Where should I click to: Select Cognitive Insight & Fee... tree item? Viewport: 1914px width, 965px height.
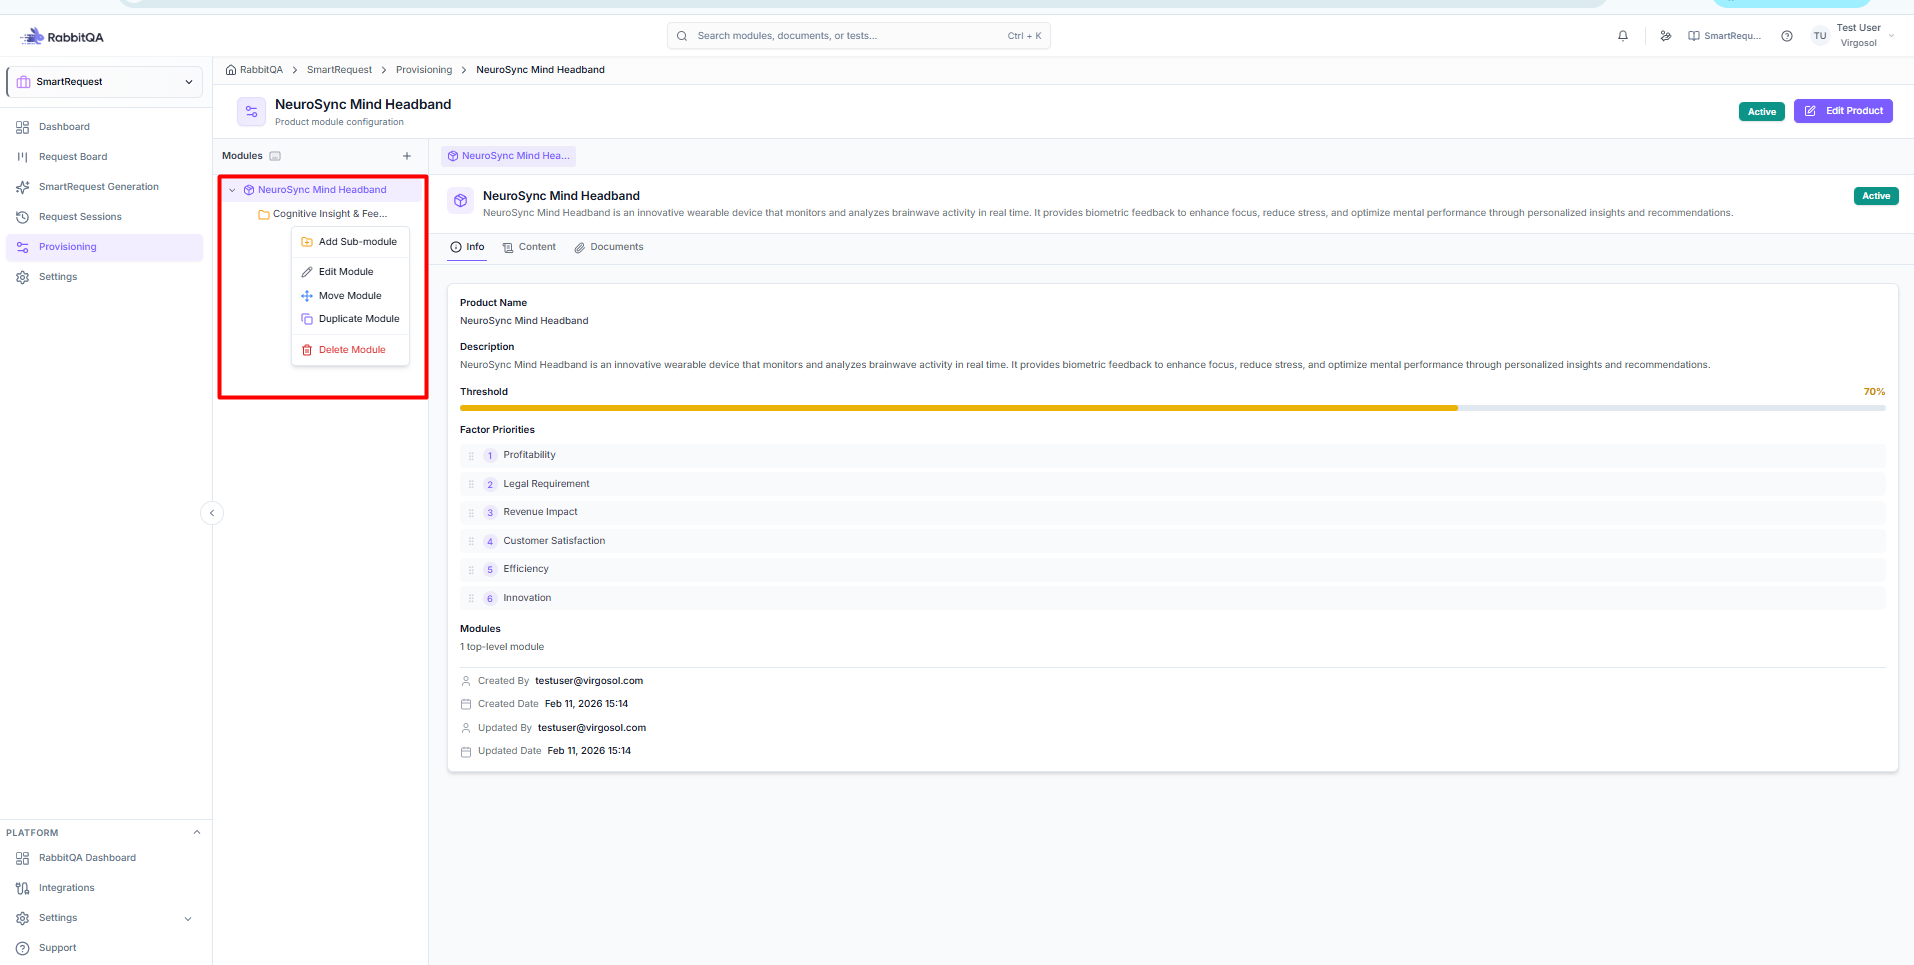323,214
